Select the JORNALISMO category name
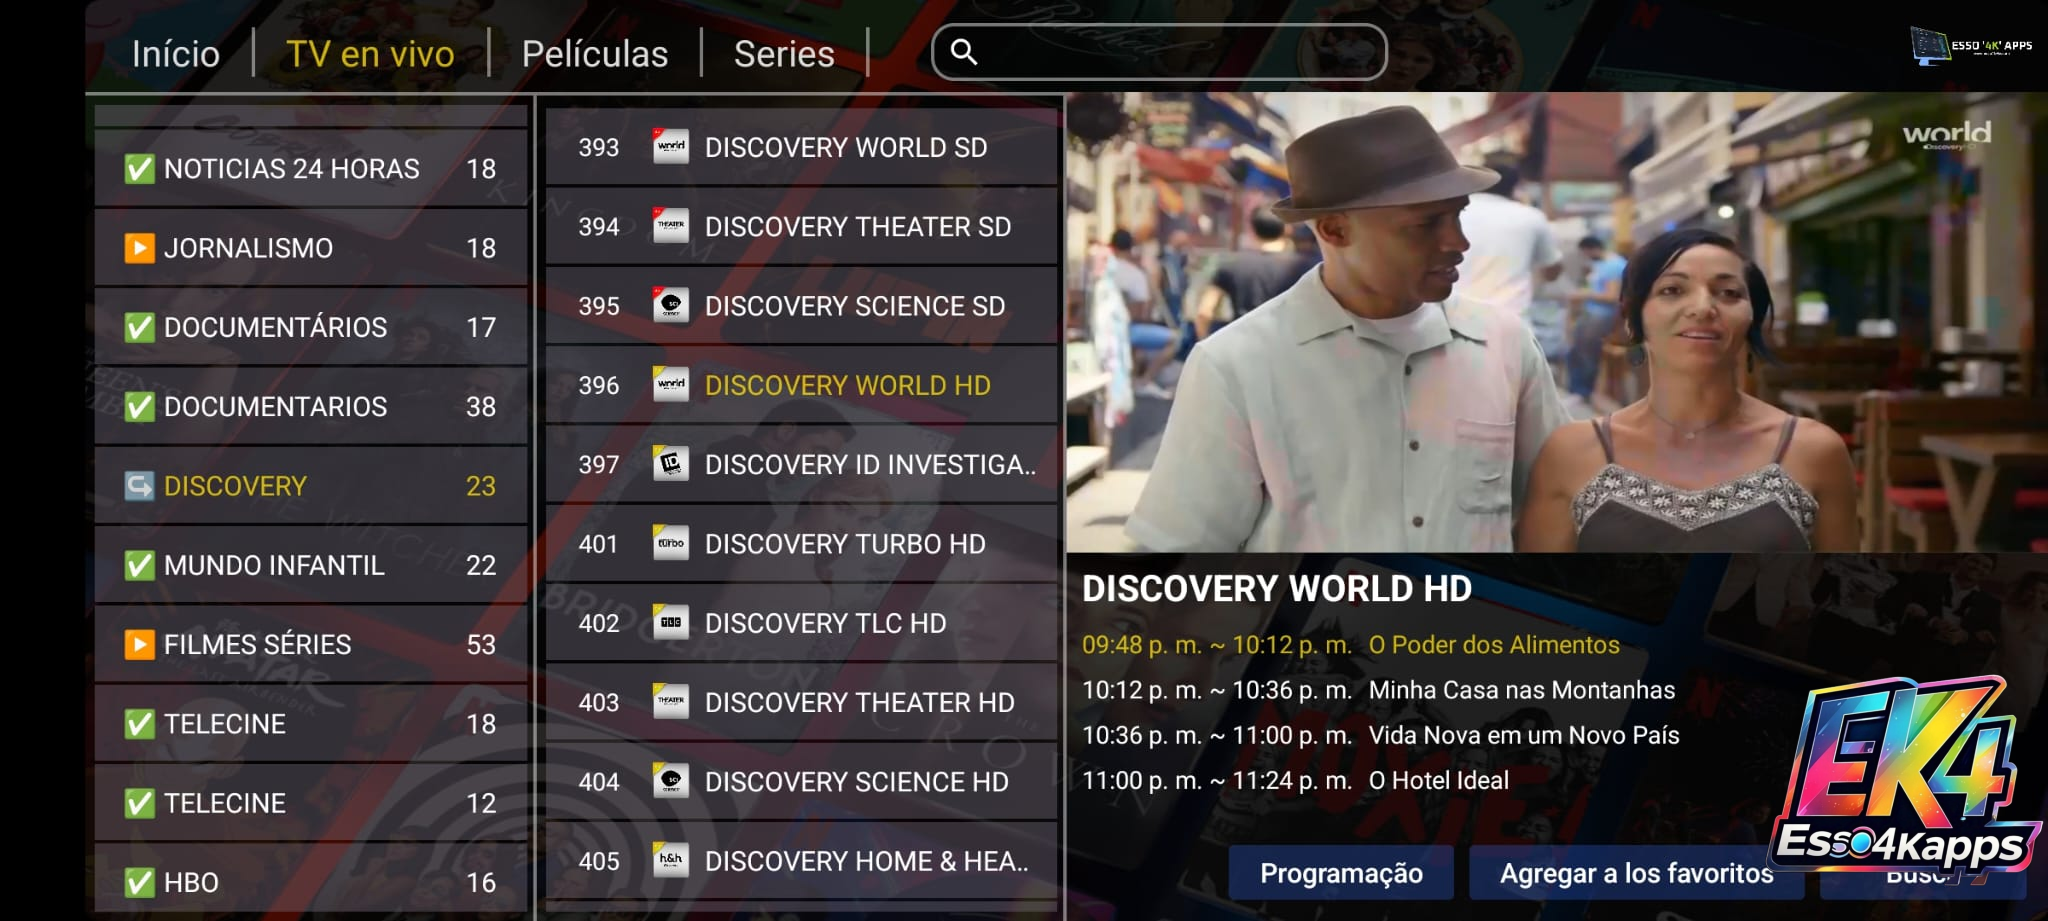Screen dimensions: 2048x921 [248, 248]
